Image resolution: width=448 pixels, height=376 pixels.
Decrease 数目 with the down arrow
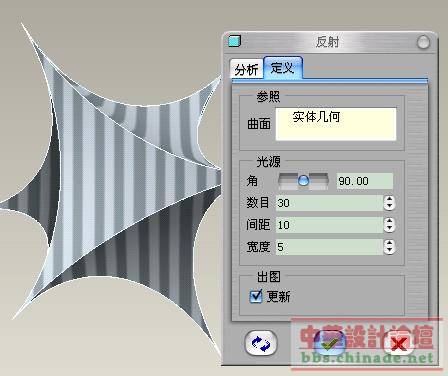tap(389, 207)
